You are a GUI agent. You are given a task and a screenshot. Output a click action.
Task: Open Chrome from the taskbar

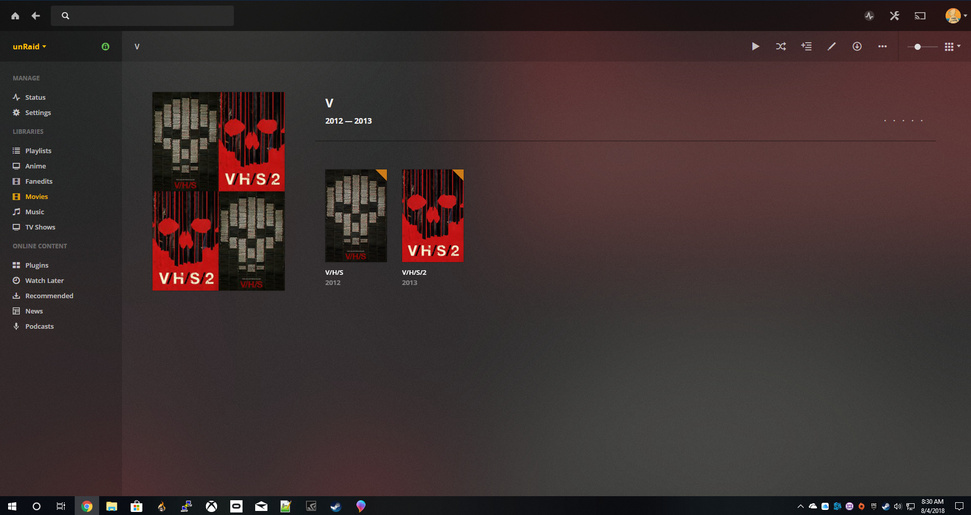click(x=87, y=506)
